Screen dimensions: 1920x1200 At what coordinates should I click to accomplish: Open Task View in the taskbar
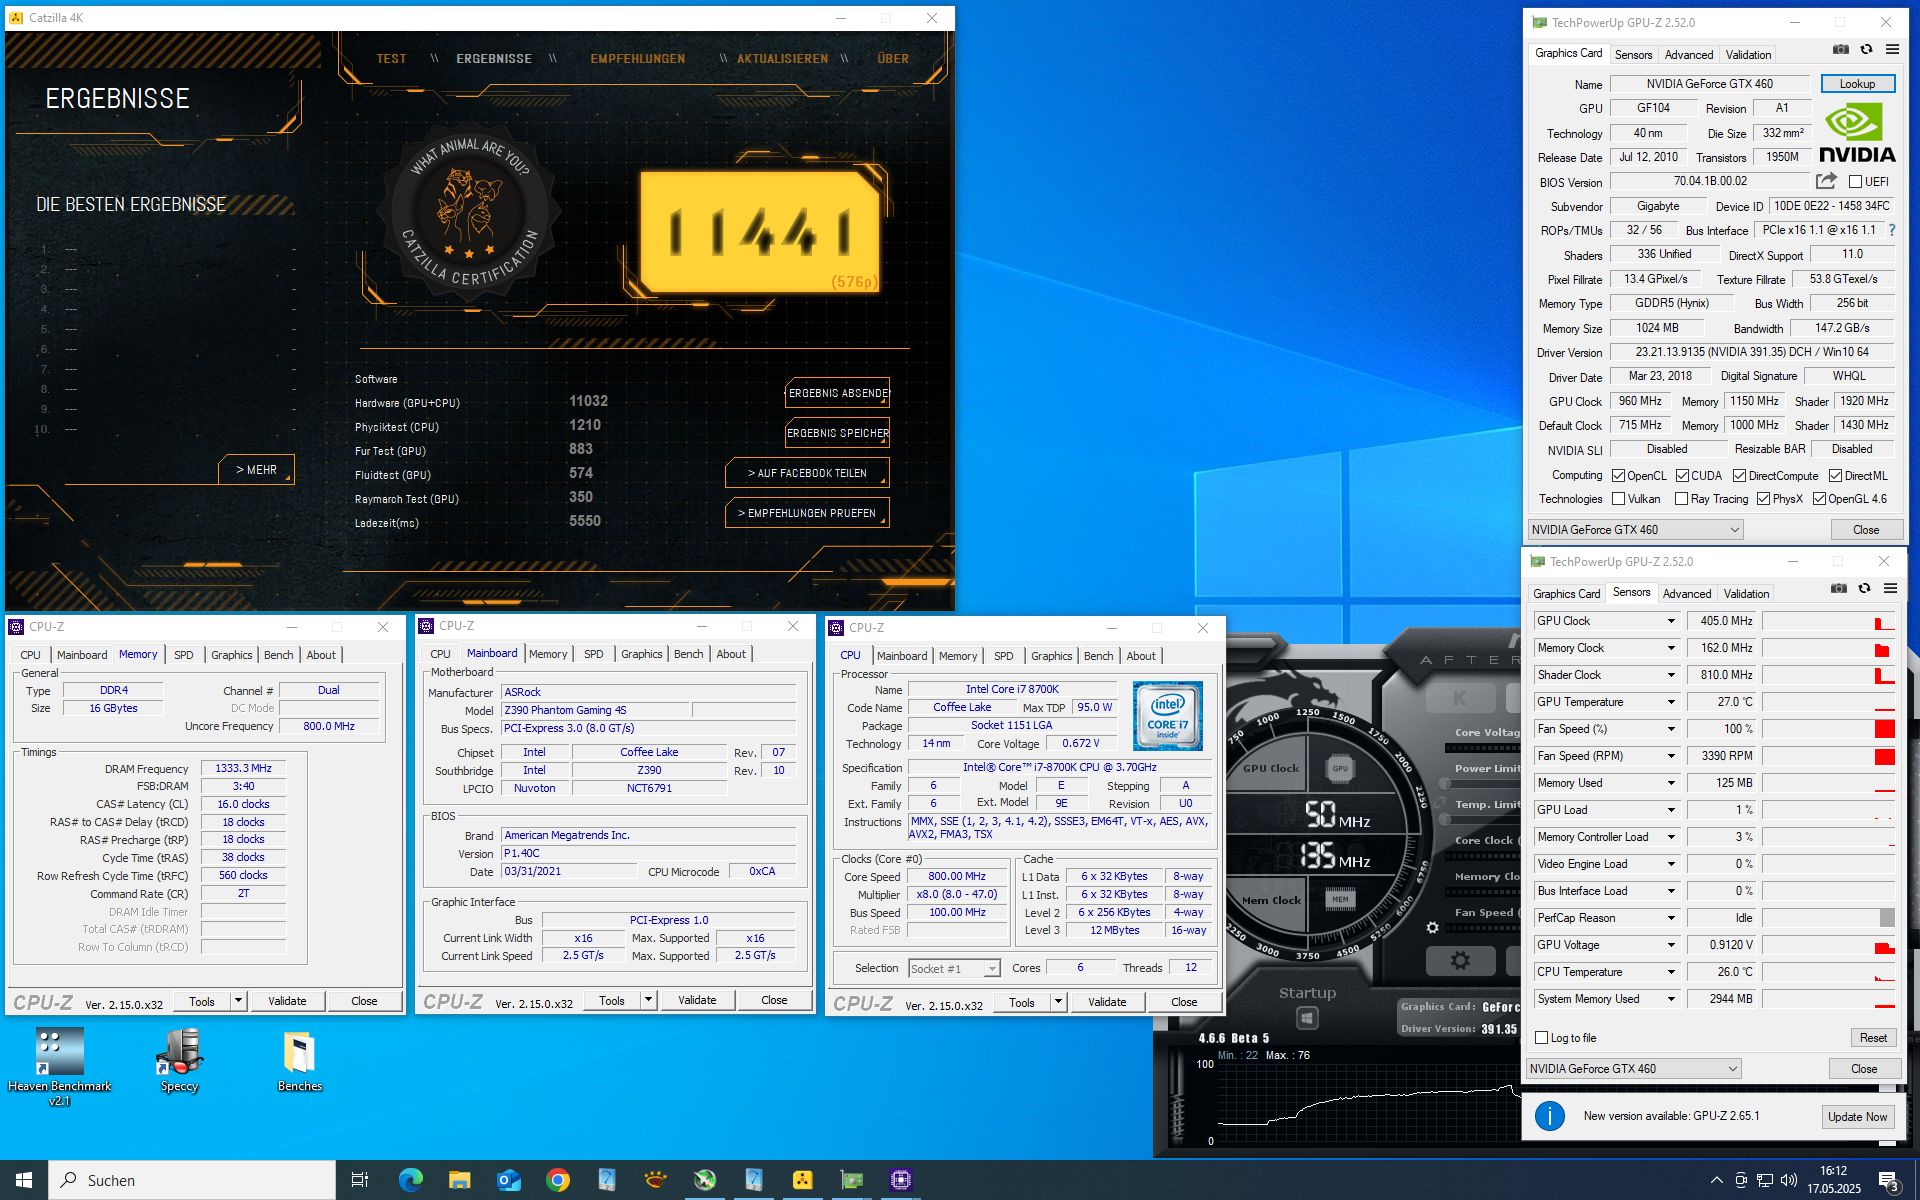coord(360,1180)
